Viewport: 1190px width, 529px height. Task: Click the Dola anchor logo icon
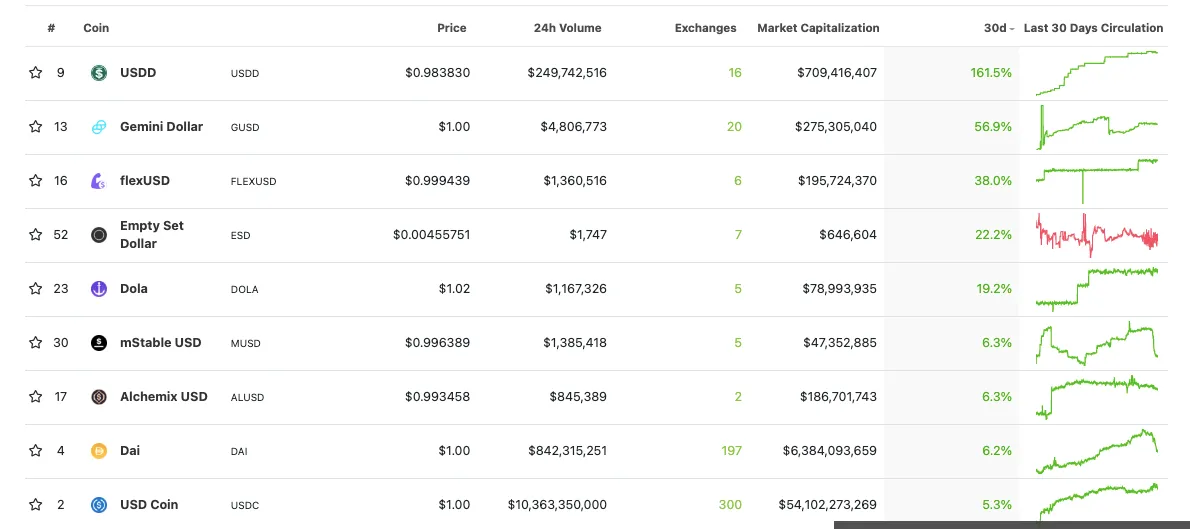pos(99,288)
